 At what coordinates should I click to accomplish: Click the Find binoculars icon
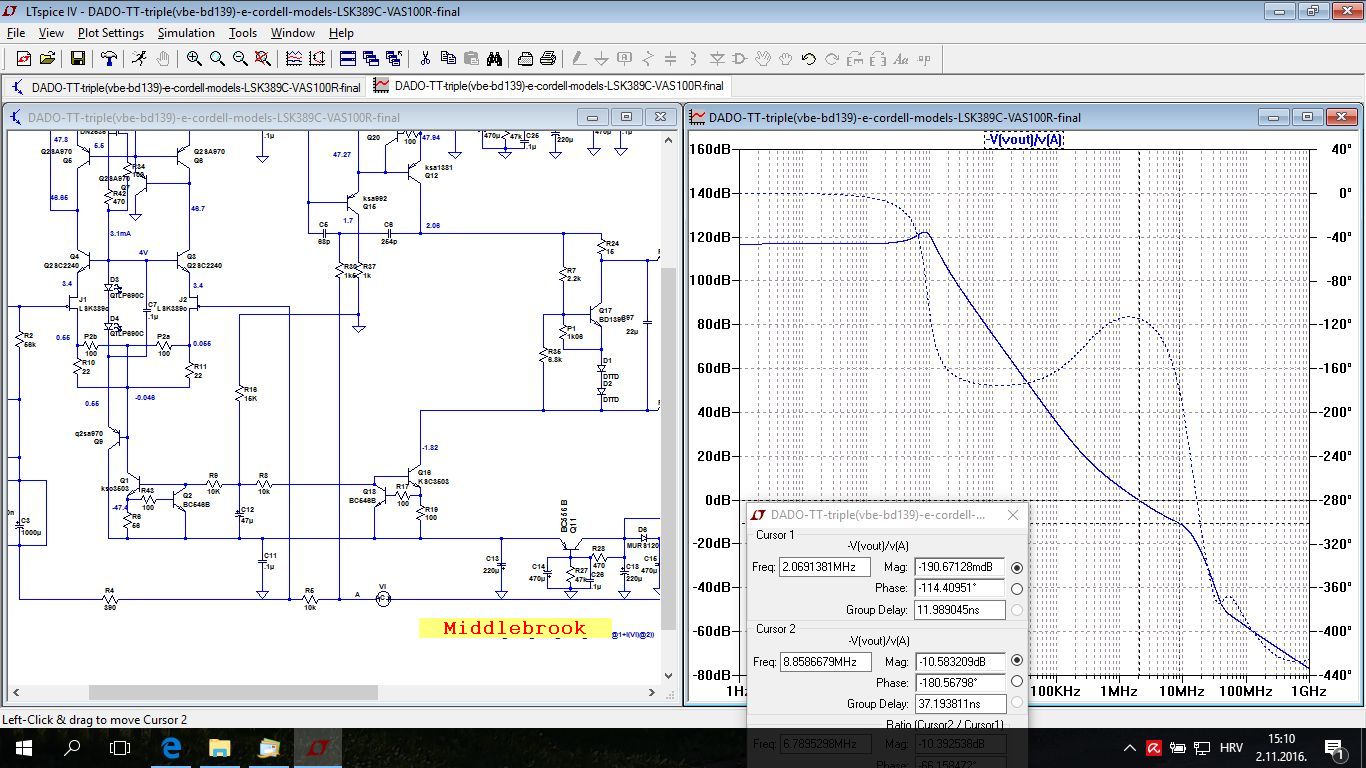[x=494, y=59]
